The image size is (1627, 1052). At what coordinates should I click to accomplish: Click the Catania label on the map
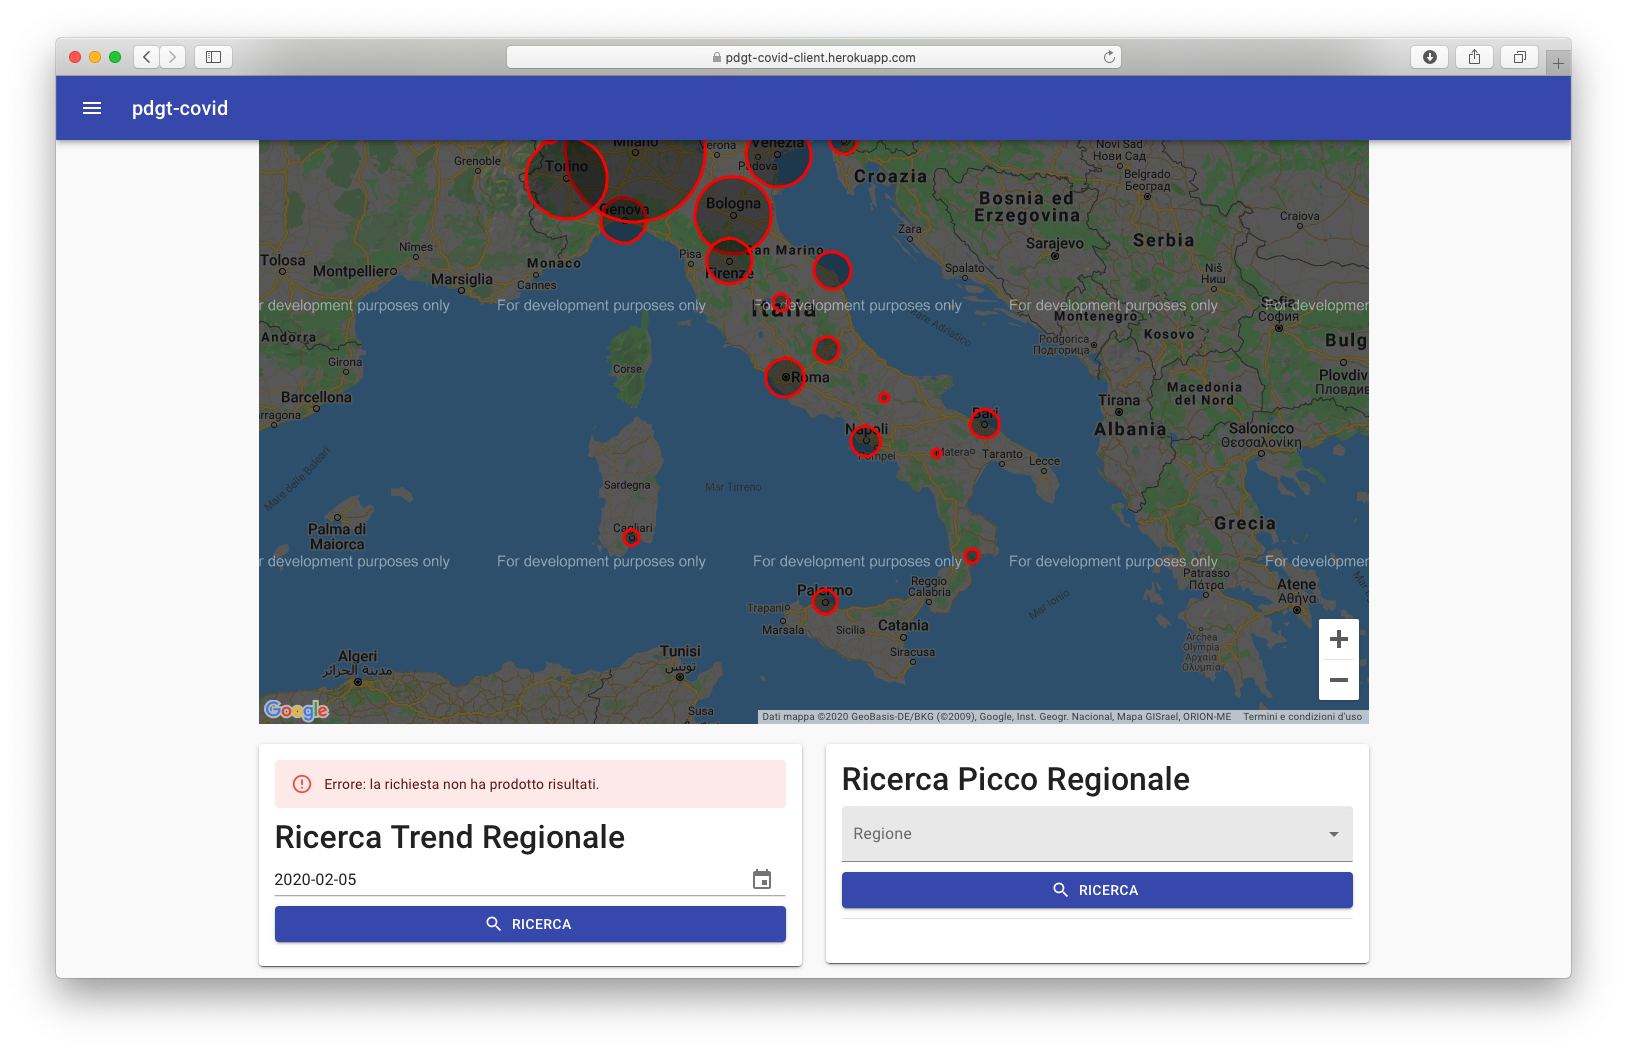[x=903, y=625]
